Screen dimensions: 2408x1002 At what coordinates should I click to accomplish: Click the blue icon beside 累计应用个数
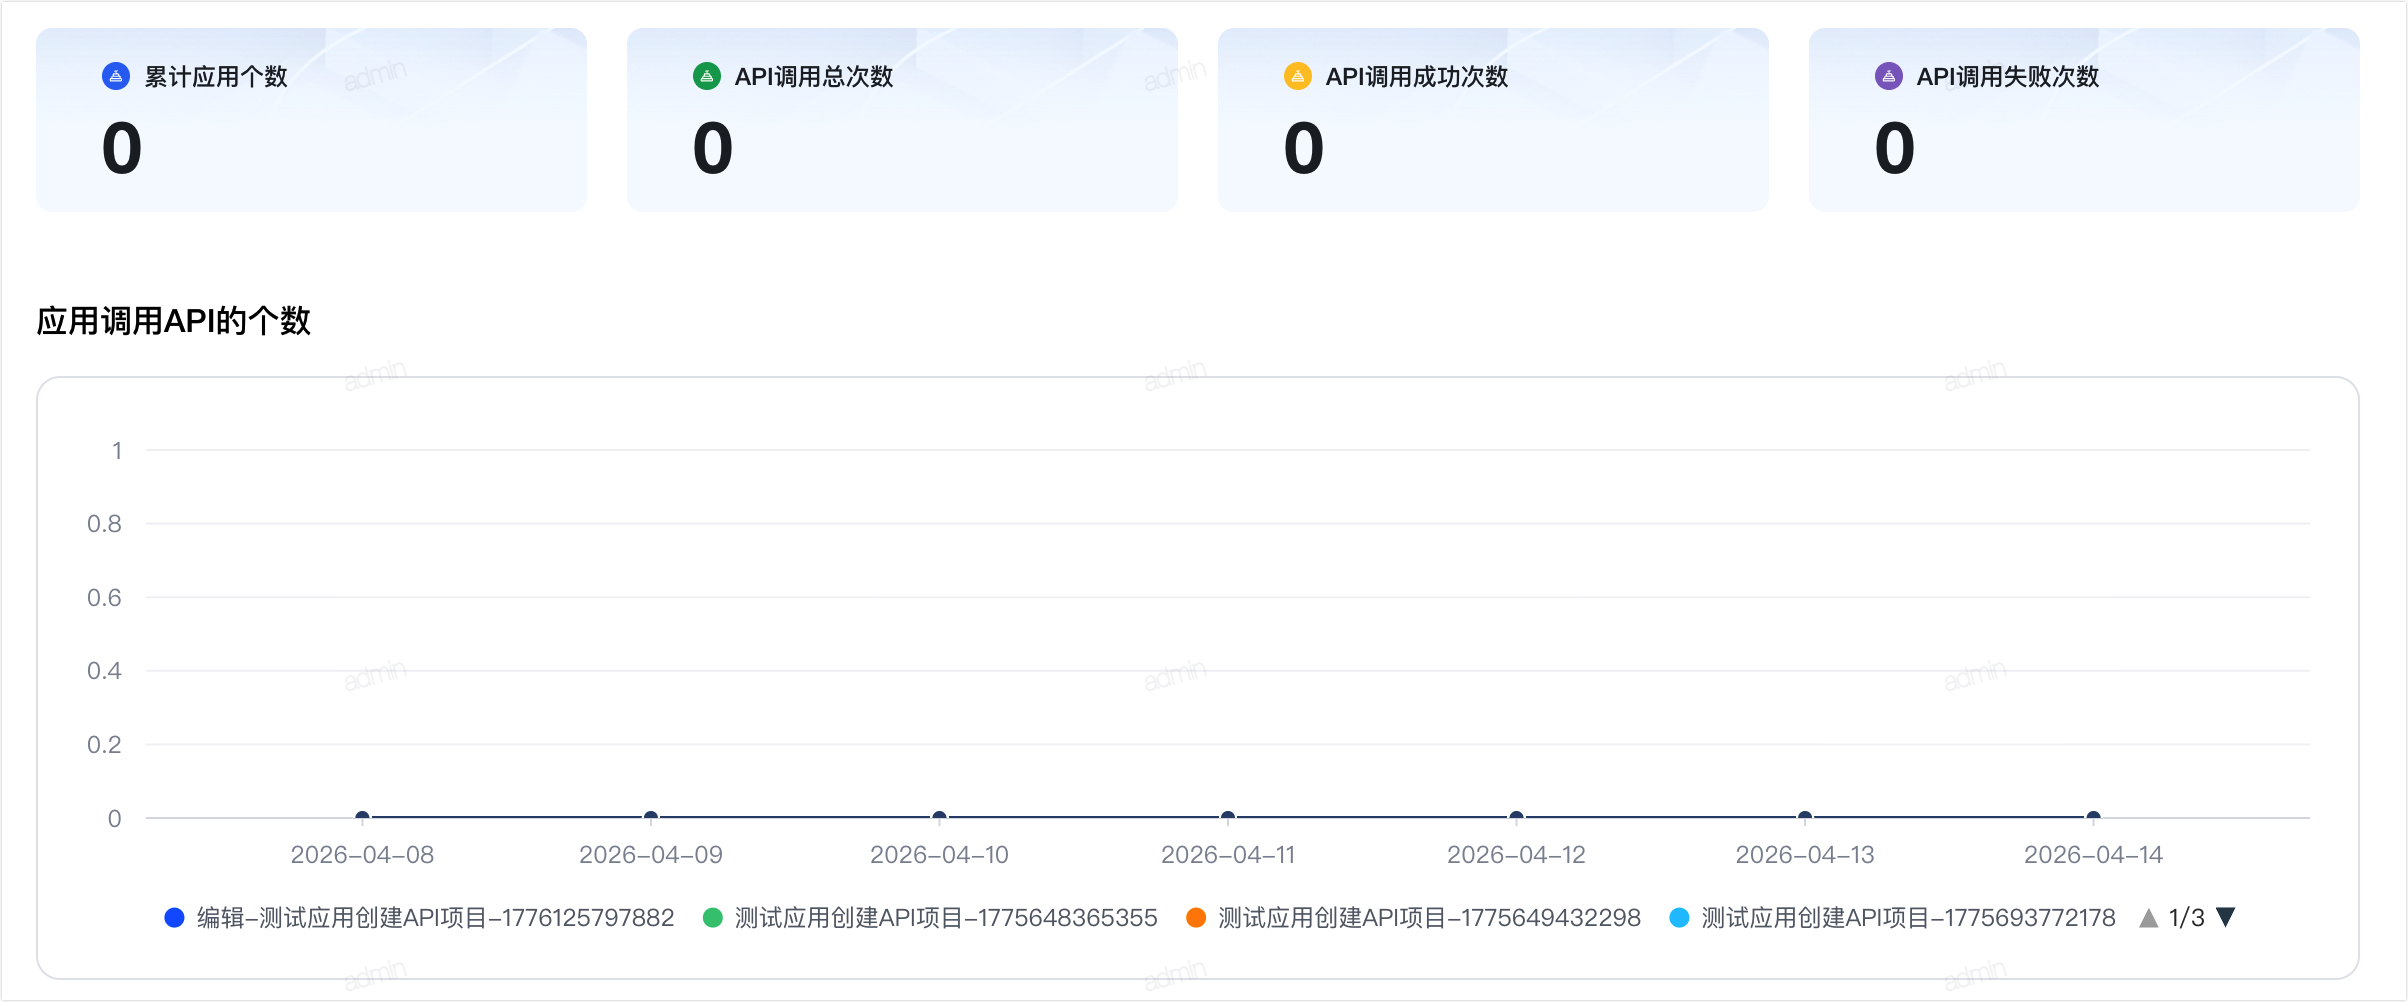[x=116, y=76]
